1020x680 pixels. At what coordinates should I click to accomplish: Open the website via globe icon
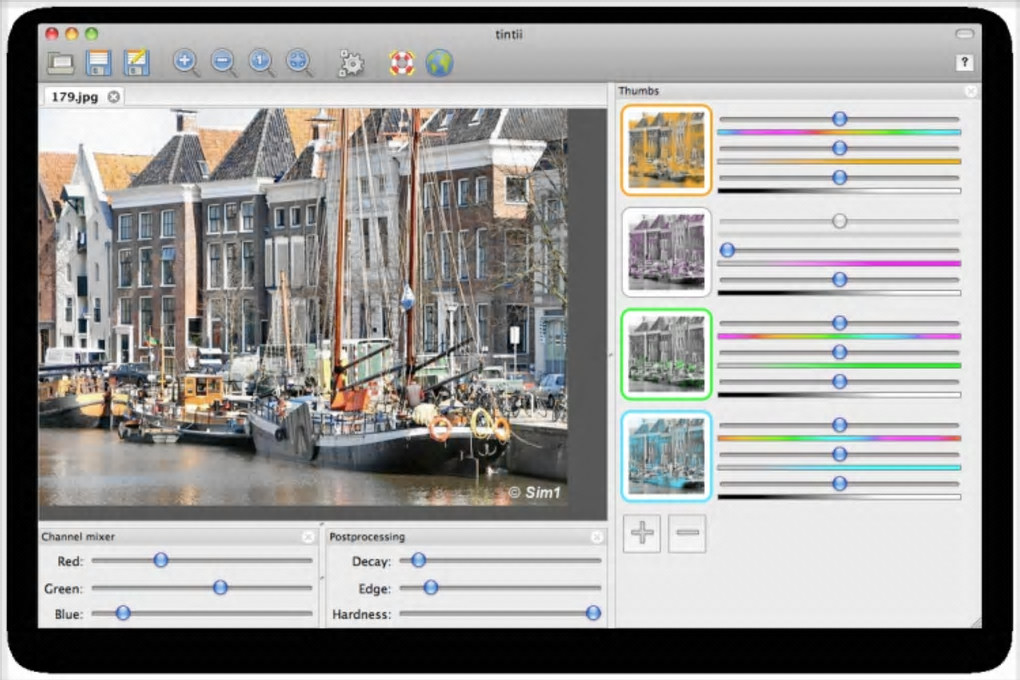click(x=439, y=63)
